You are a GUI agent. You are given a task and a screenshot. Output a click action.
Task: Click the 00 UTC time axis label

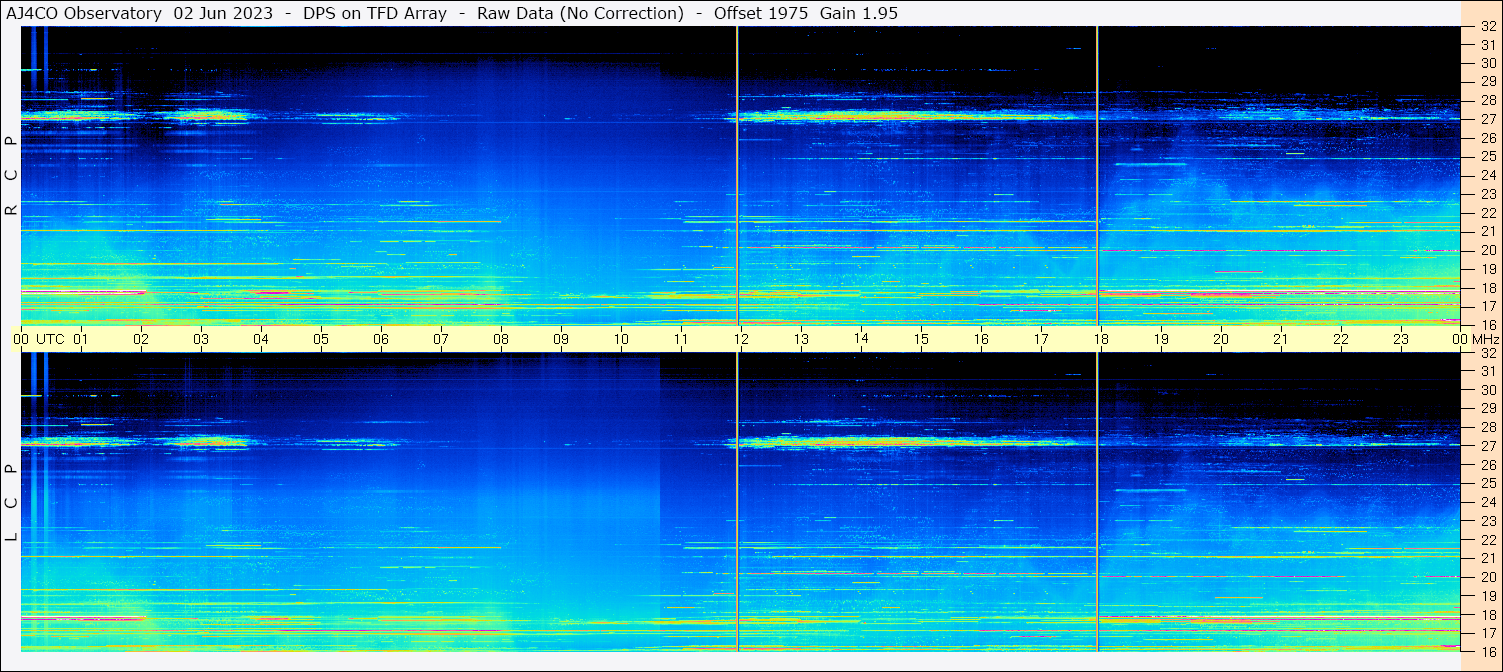coord(39,339)
